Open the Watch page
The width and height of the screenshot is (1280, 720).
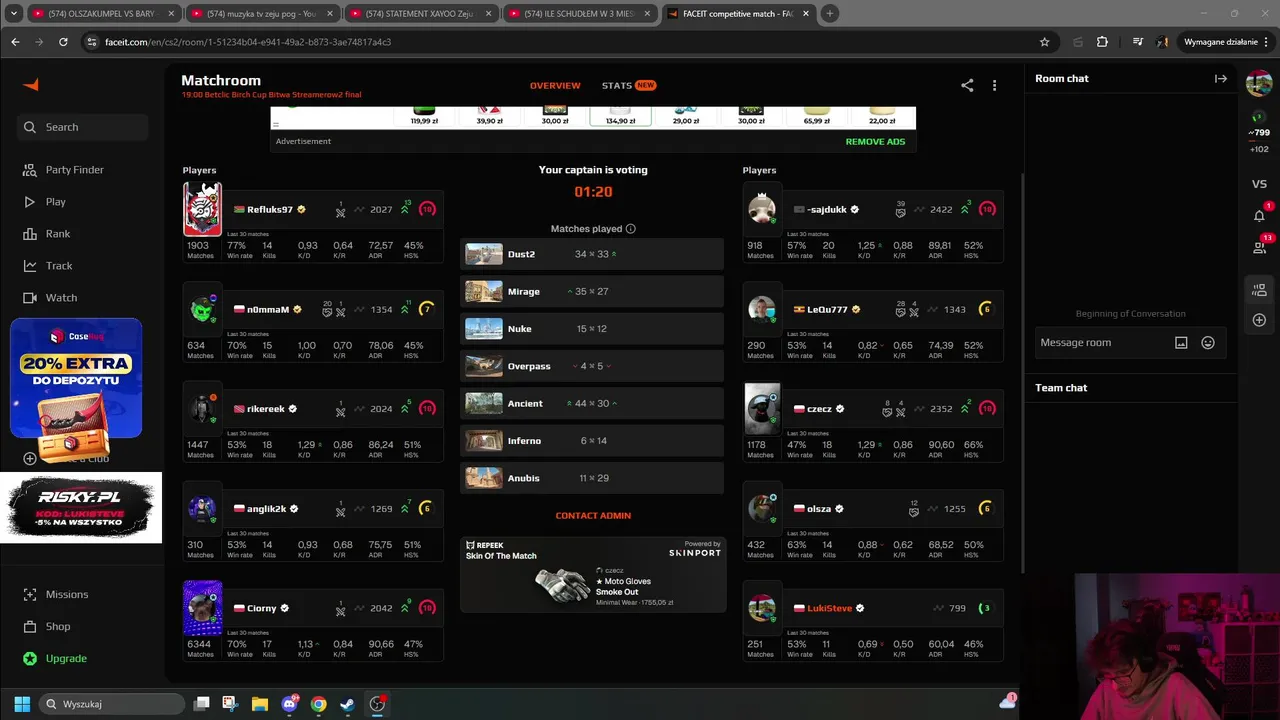tap(50, 298)
